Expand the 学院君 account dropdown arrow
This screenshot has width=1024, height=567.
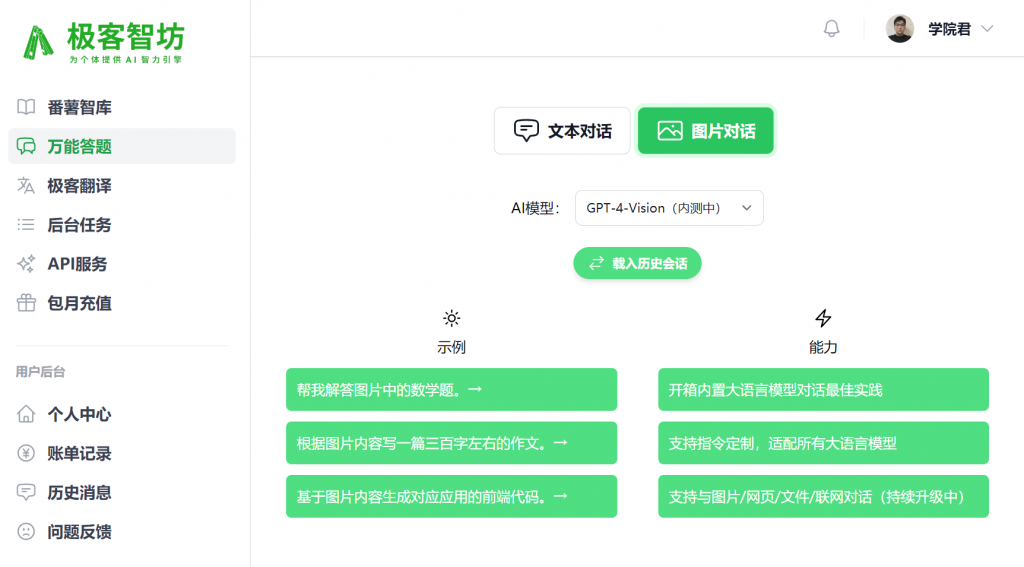tap(987, 29)
